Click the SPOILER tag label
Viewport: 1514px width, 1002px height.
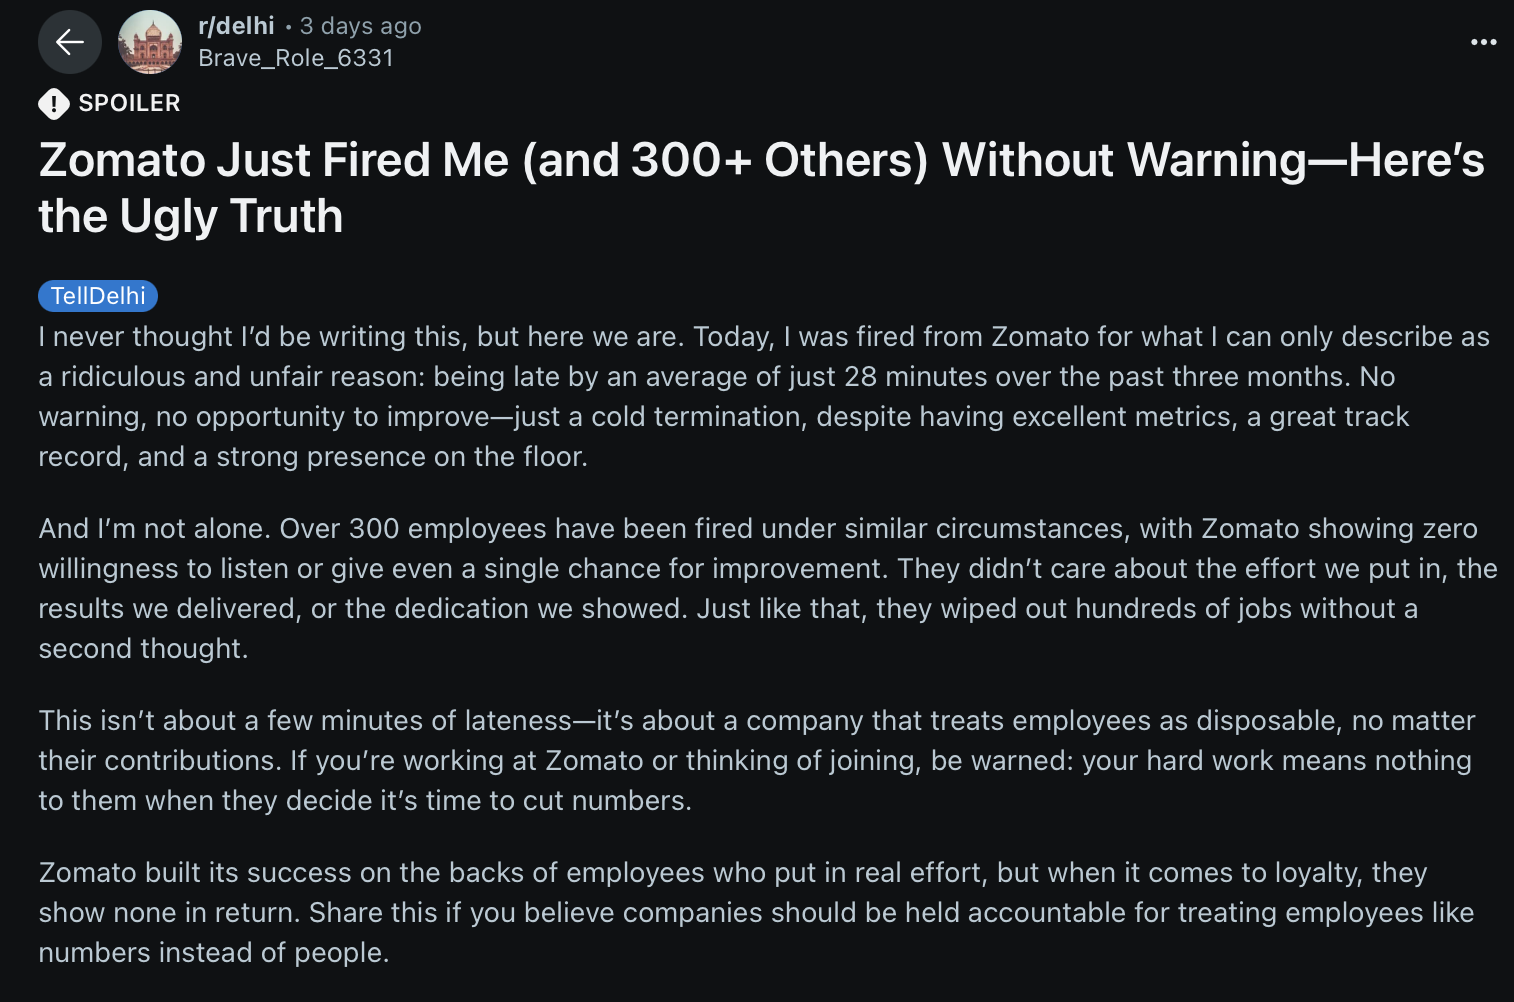coord(129,103)
